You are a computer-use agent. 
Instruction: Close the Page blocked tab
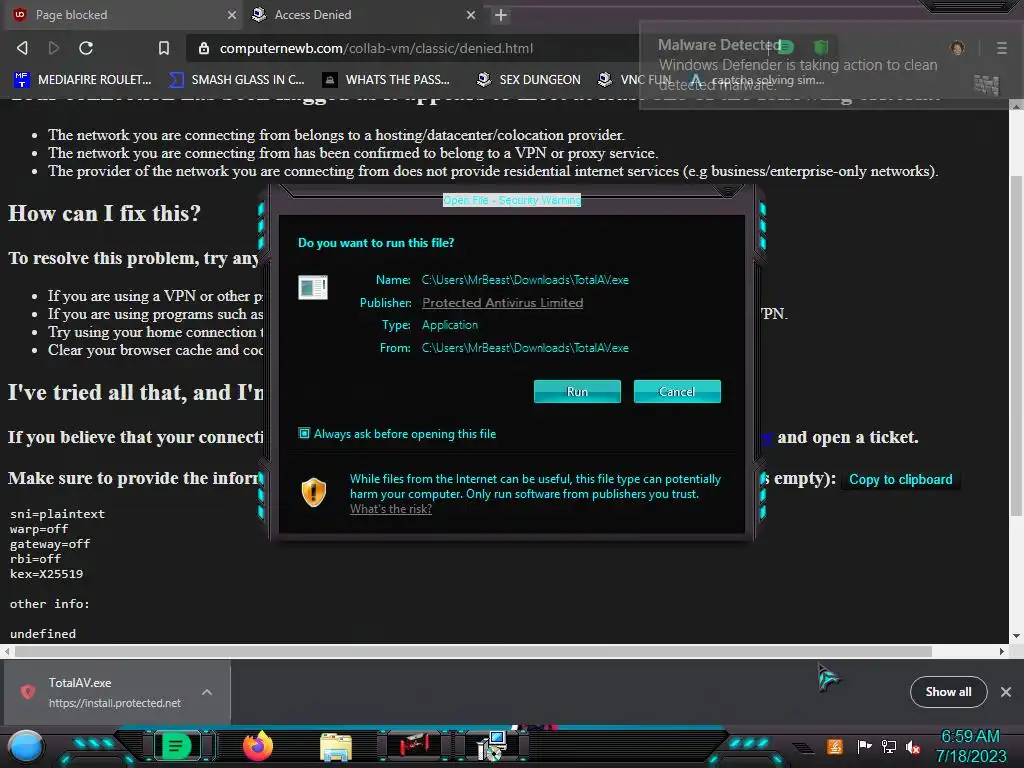tap(232, 14)
